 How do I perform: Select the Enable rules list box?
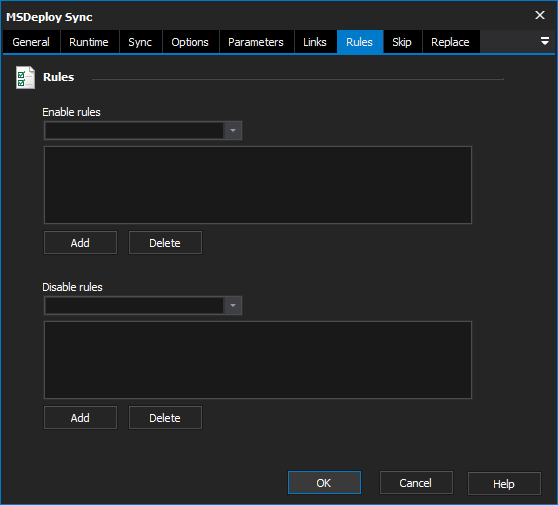pos(258,185)
